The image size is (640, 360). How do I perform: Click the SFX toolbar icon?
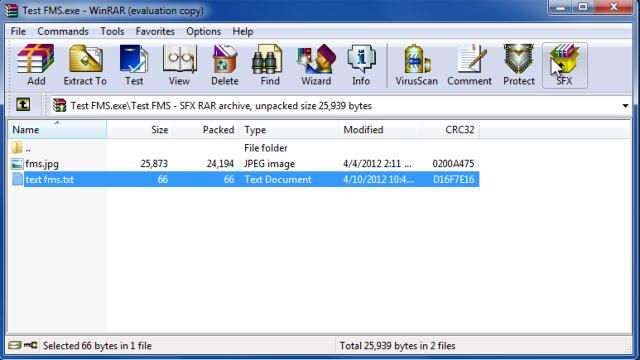tap(564, 65)
